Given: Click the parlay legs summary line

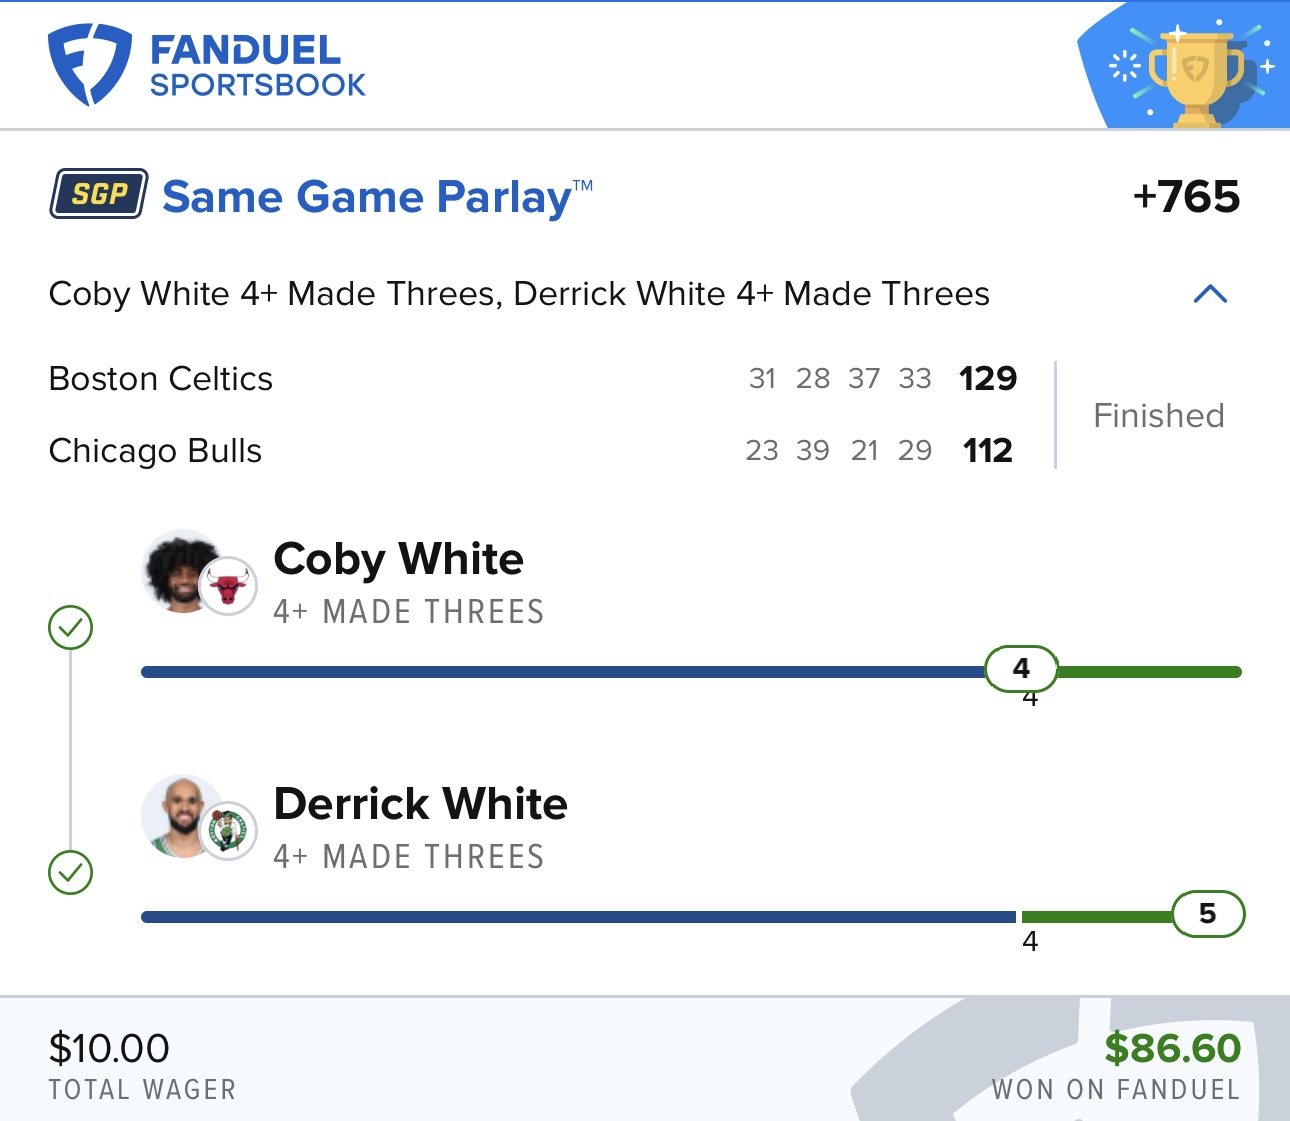Looking at the screenshot, I should point(519,294).
